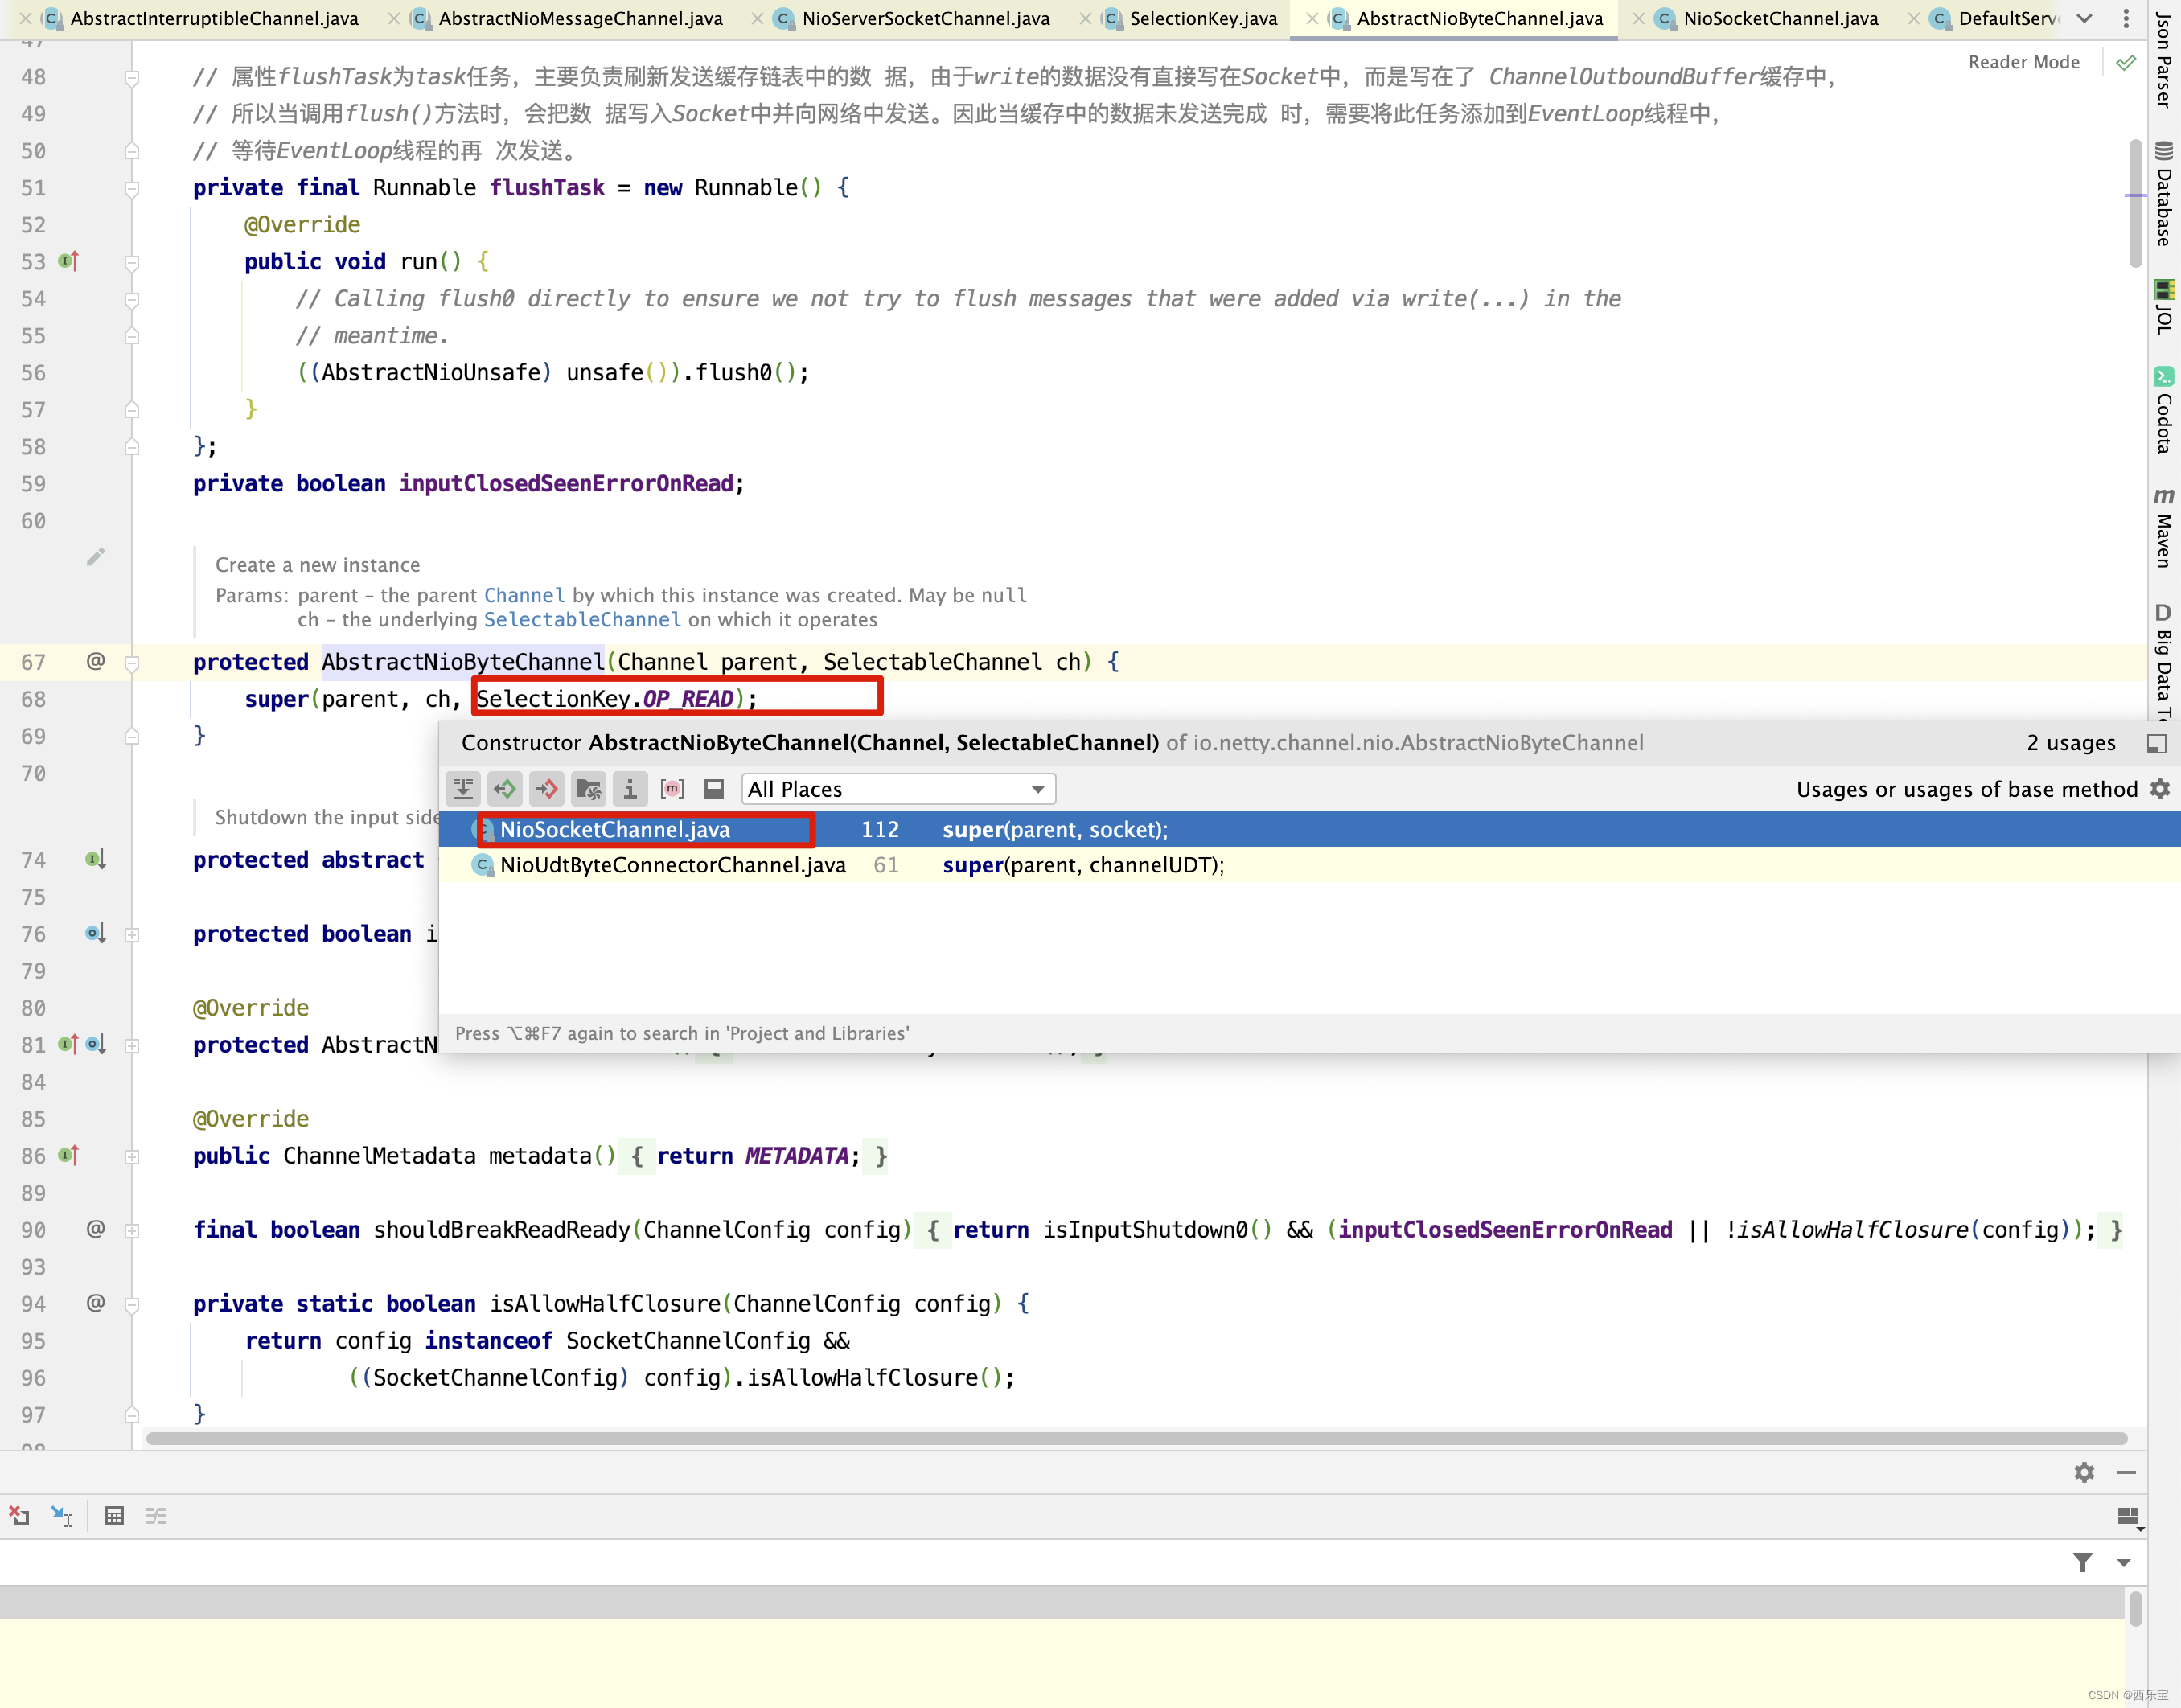Follow the Channel doc link
The height and width of the screenshot is (1708, 2181).
coord(524,595)
